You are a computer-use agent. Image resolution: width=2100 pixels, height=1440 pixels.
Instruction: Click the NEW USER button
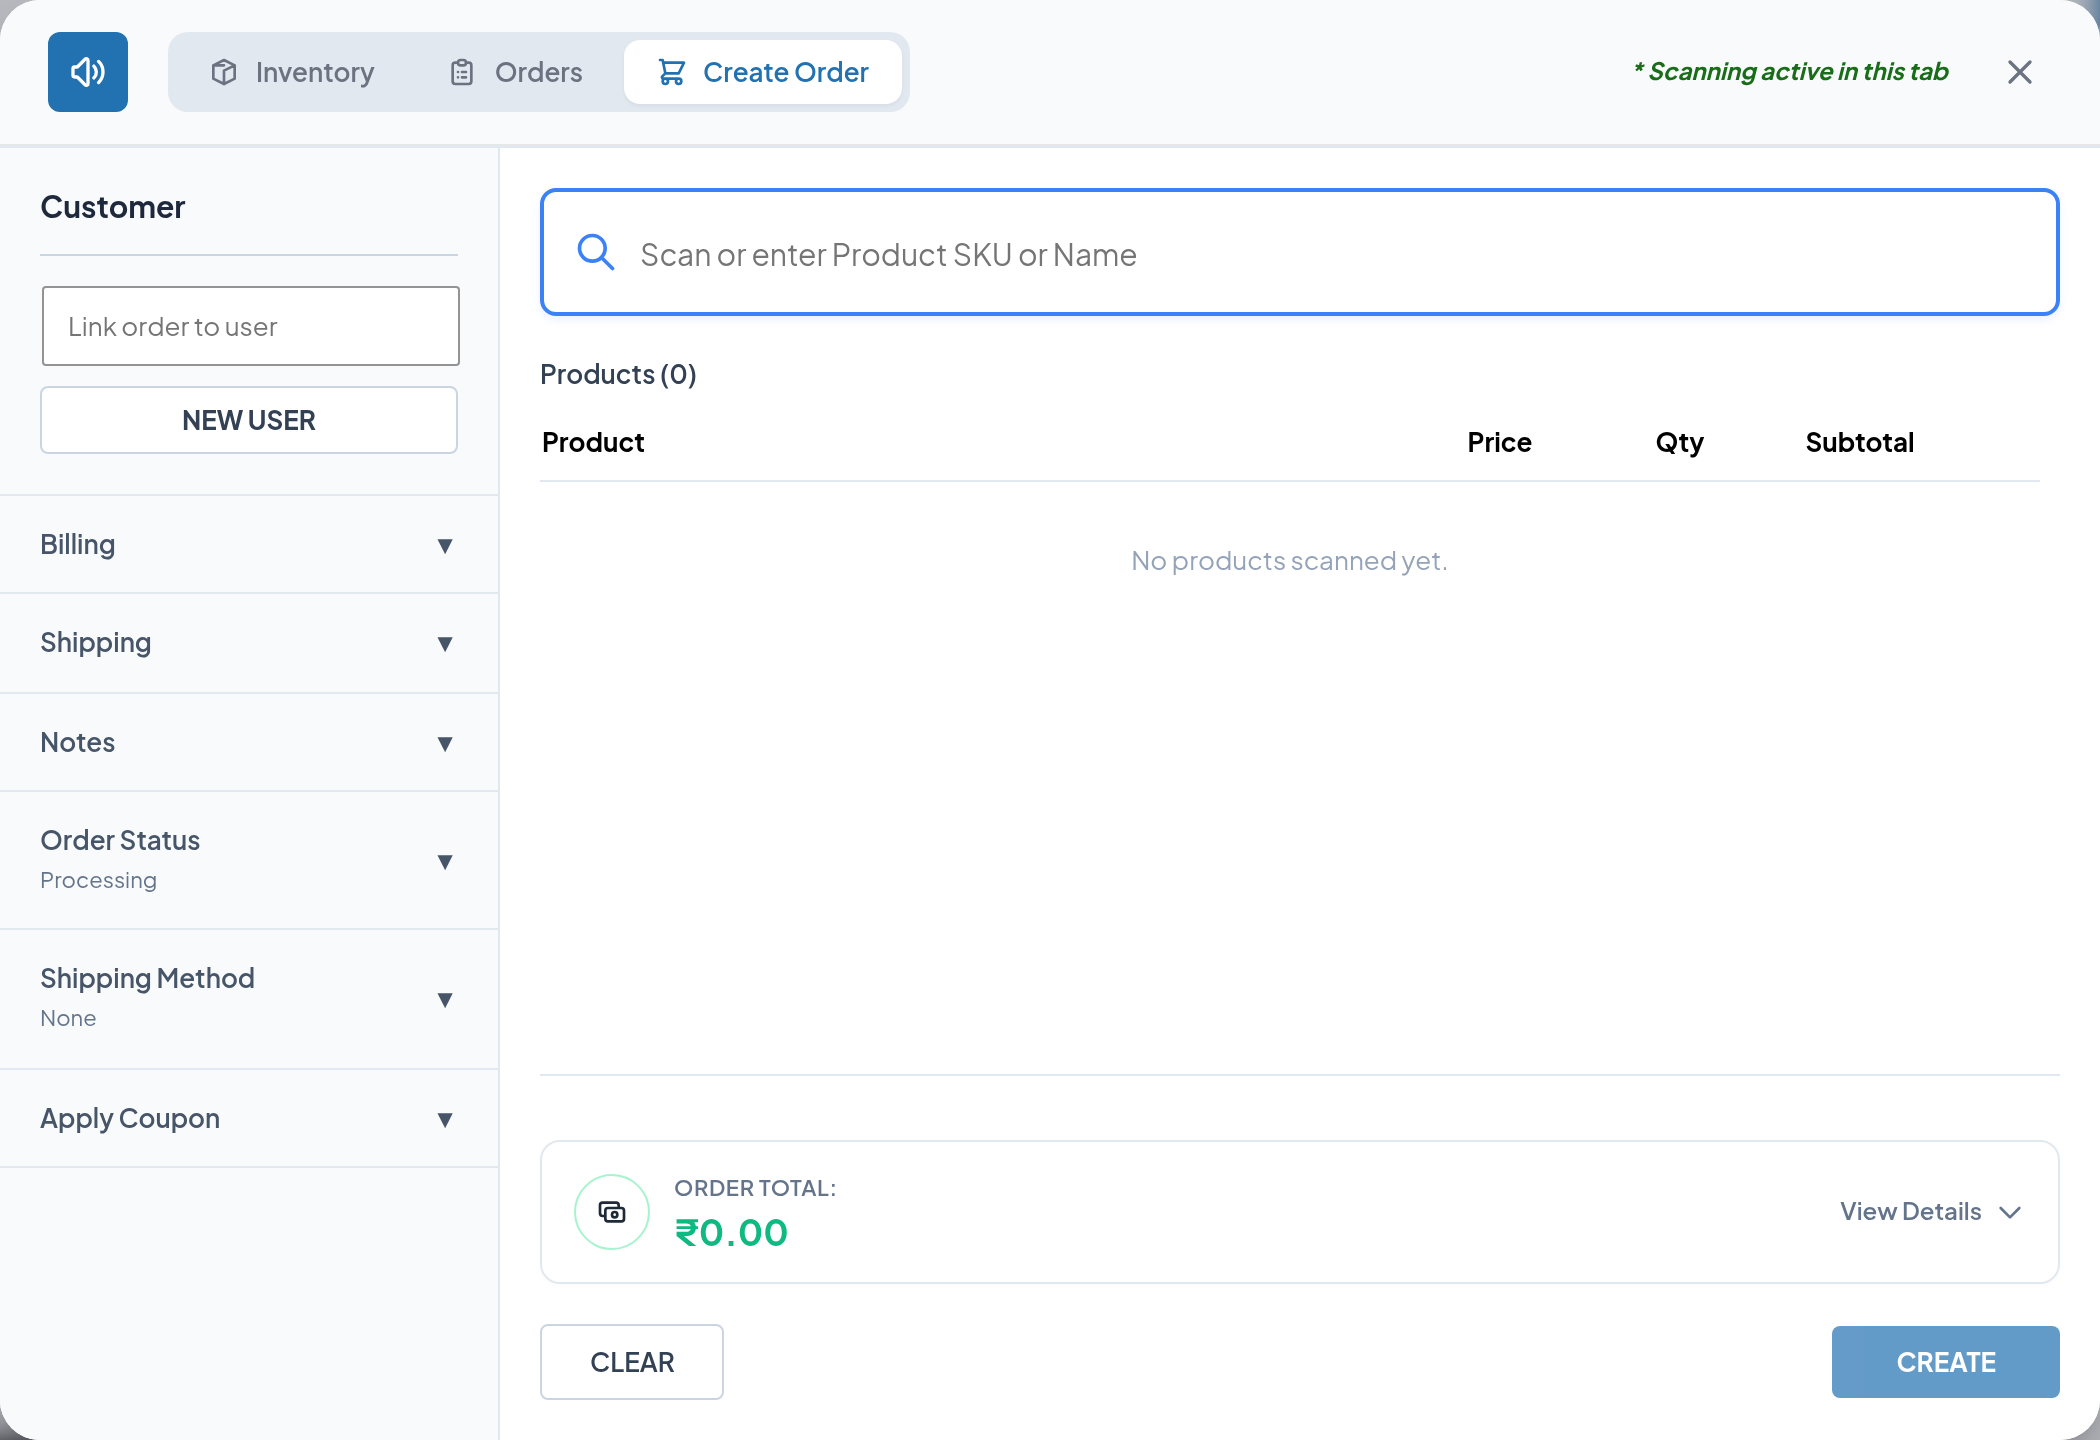249,420
